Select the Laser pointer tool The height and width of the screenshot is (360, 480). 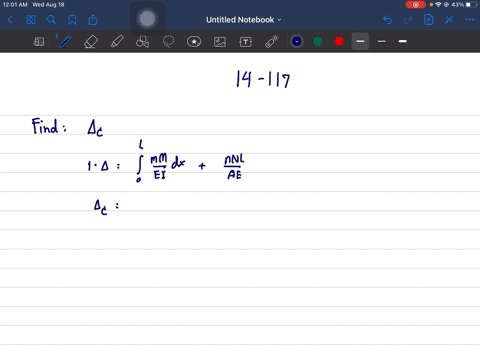(271, 42)
